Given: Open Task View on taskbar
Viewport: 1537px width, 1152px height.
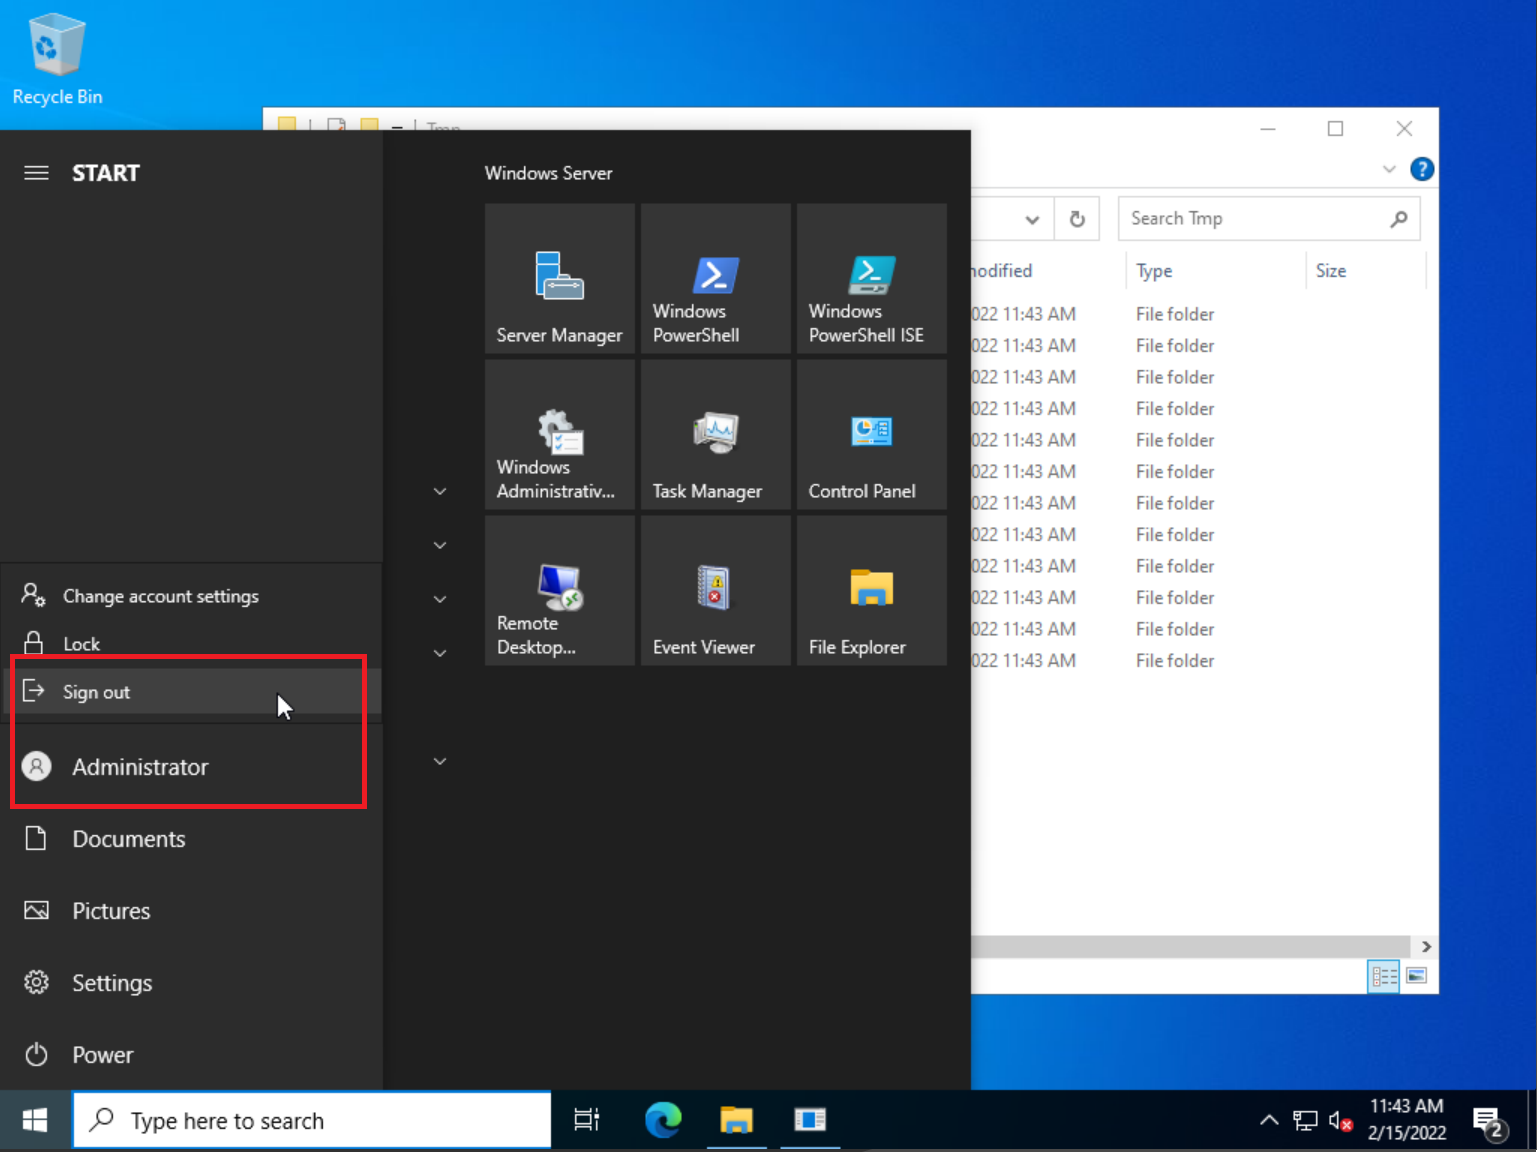Looking at the screenshot, I should (587, 1121).
